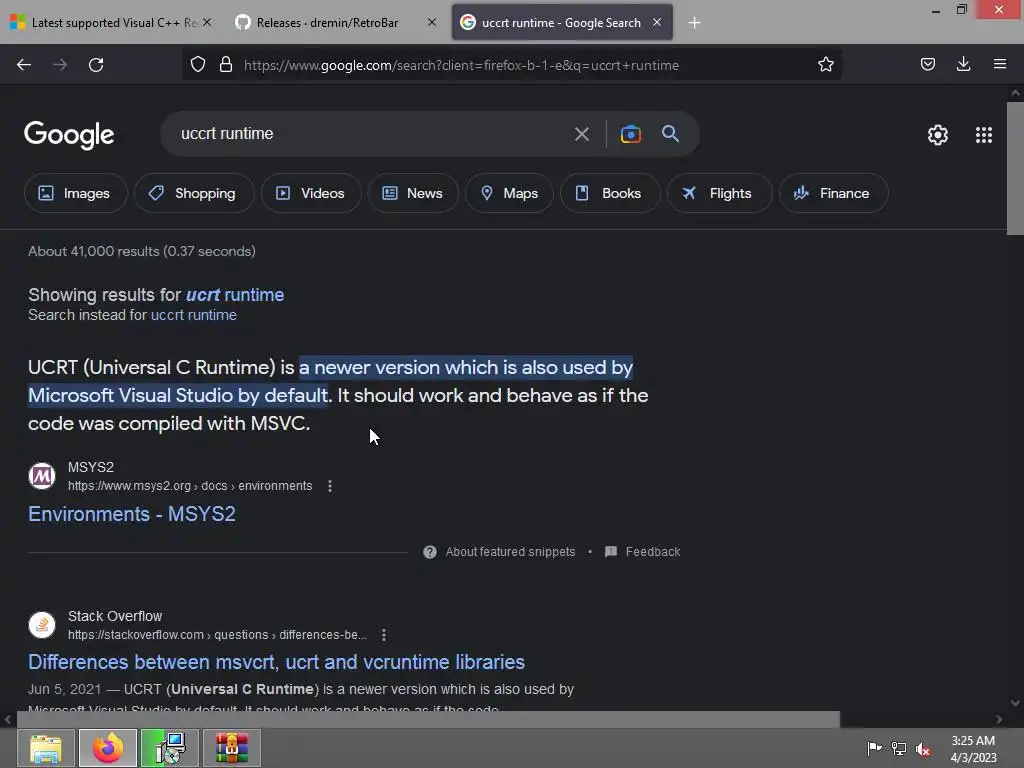Click the vertical scrollbar thumb
Viewport: 1024px width, 768px height.
click(x=1015, y=168)
